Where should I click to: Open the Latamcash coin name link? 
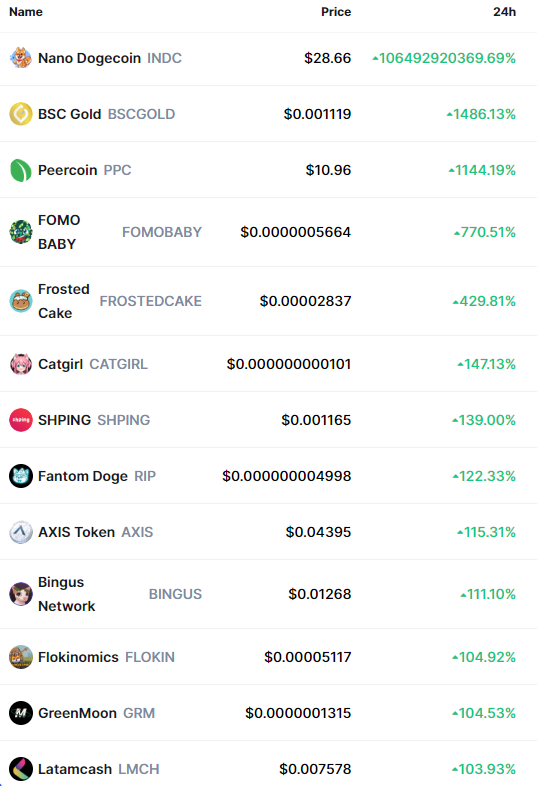[x=75, y=769]
